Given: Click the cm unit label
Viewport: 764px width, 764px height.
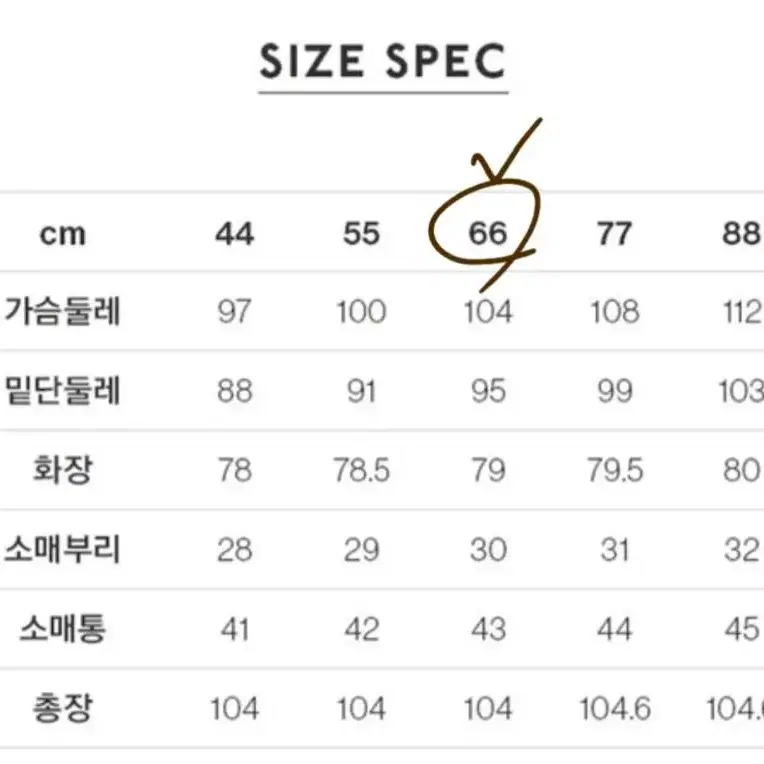Looking at the screenshot, I should coord(62,234).
